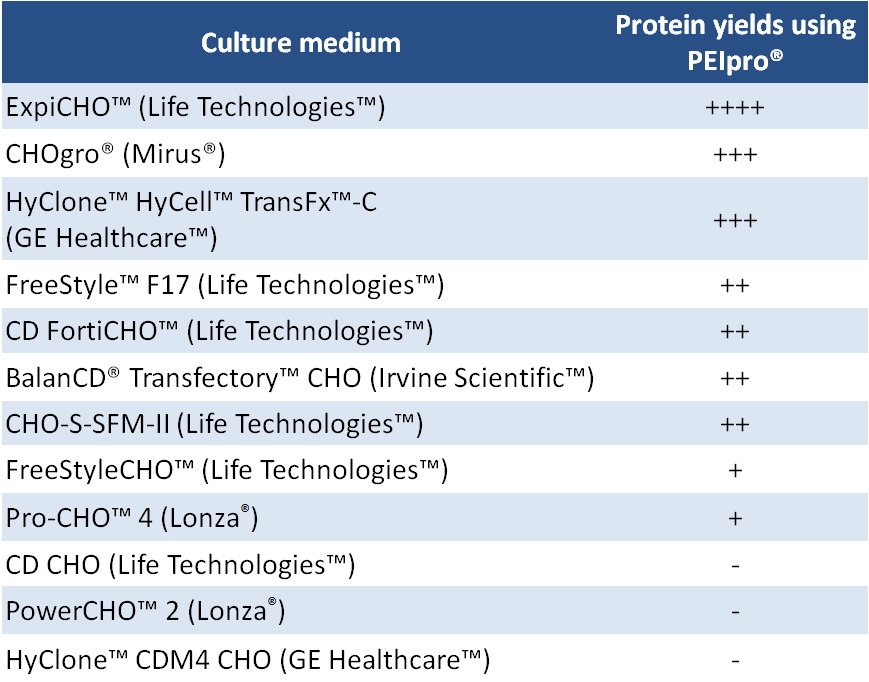
Task: Select the CHO-S-SFM-II (Life Technologies) cell
Action: click(x=215, y=424)
